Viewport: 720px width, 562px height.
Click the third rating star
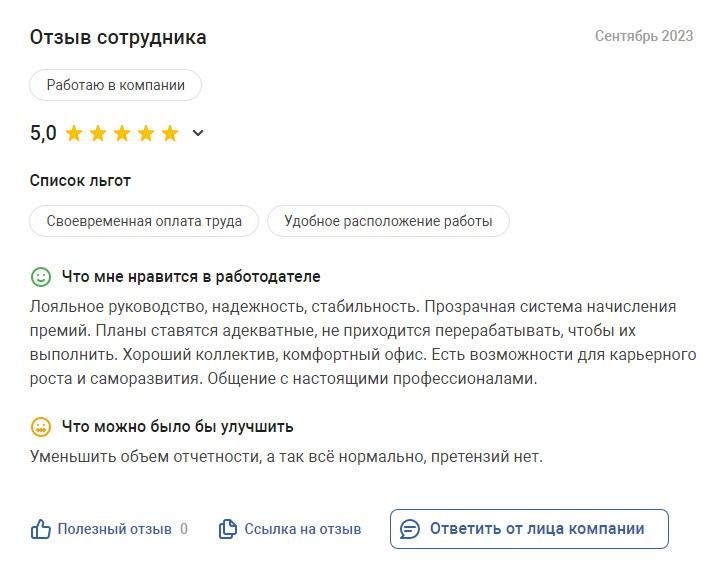(122, 134)
